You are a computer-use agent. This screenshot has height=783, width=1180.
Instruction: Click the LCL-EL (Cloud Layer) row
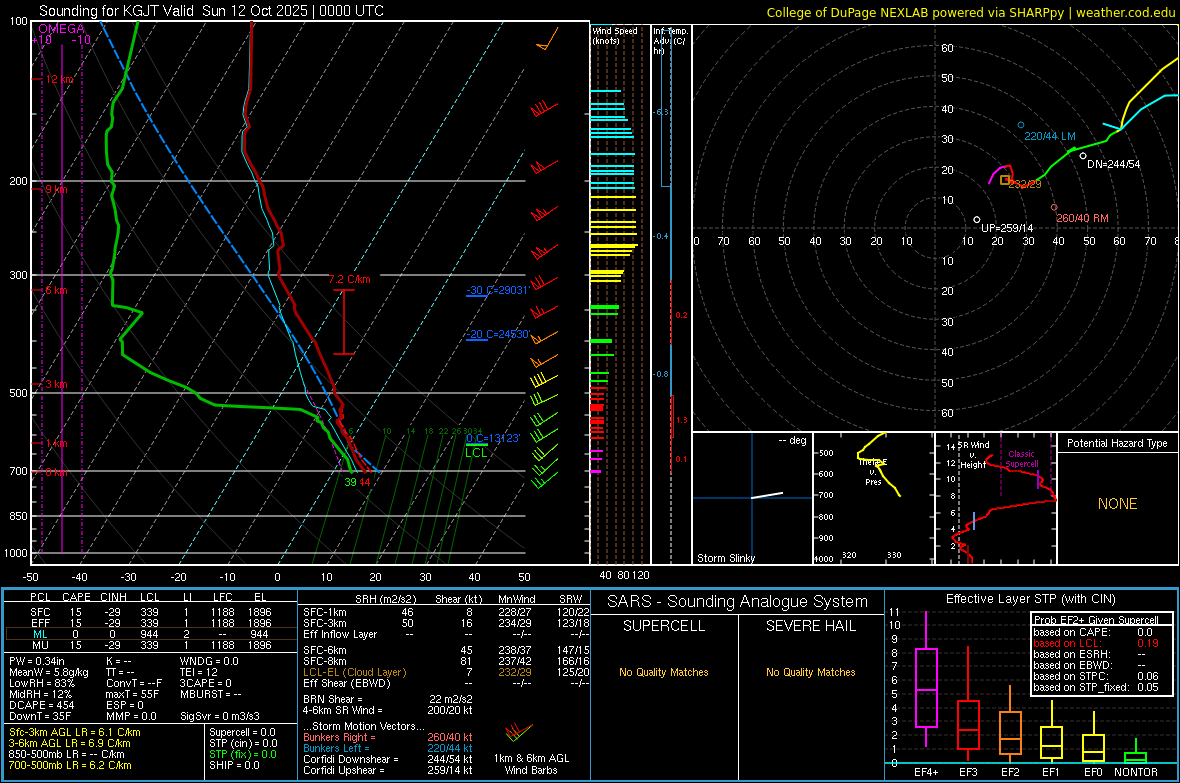[446, 672]
